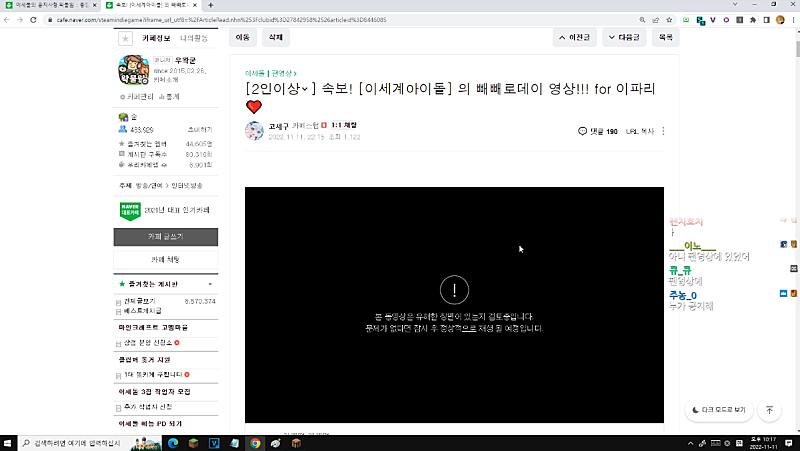Click the 삭제 delete button
Screen dimensions: 800x451
coord(274,37)
